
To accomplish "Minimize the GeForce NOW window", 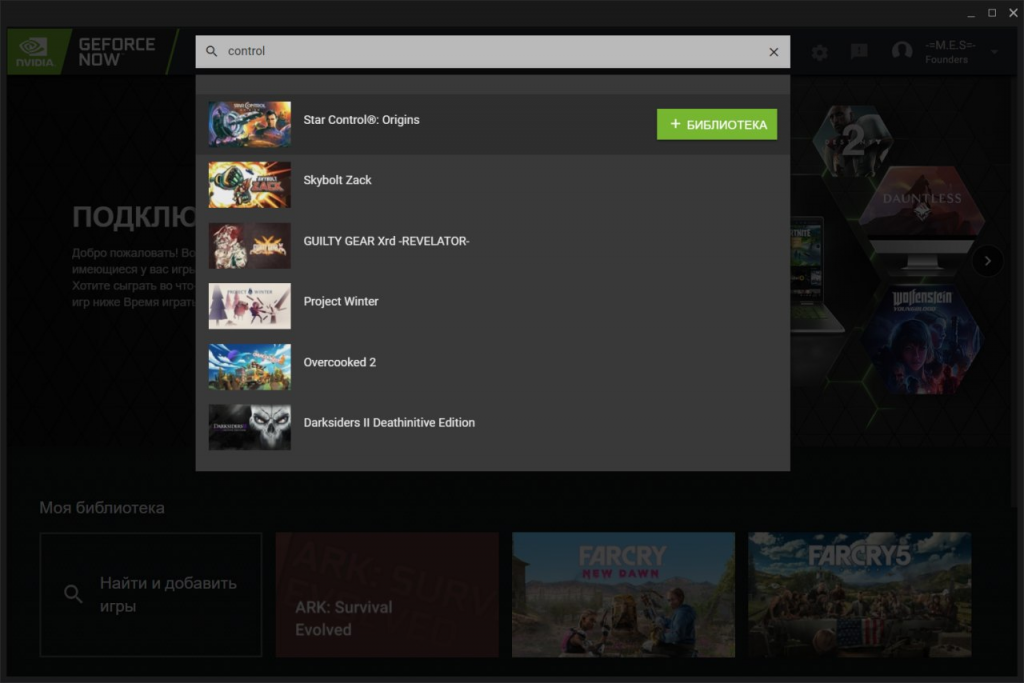I will pyautogui.click(x=971, y=13).
